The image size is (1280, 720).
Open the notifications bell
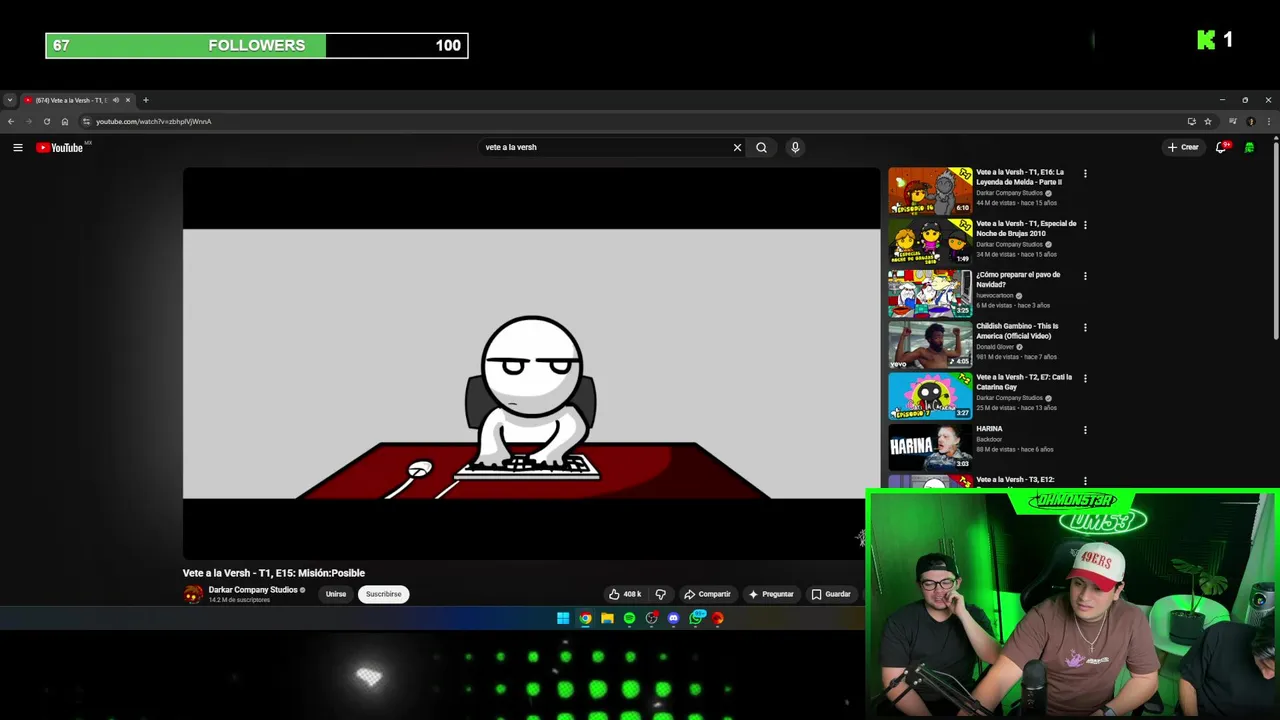click(1221, 147)
